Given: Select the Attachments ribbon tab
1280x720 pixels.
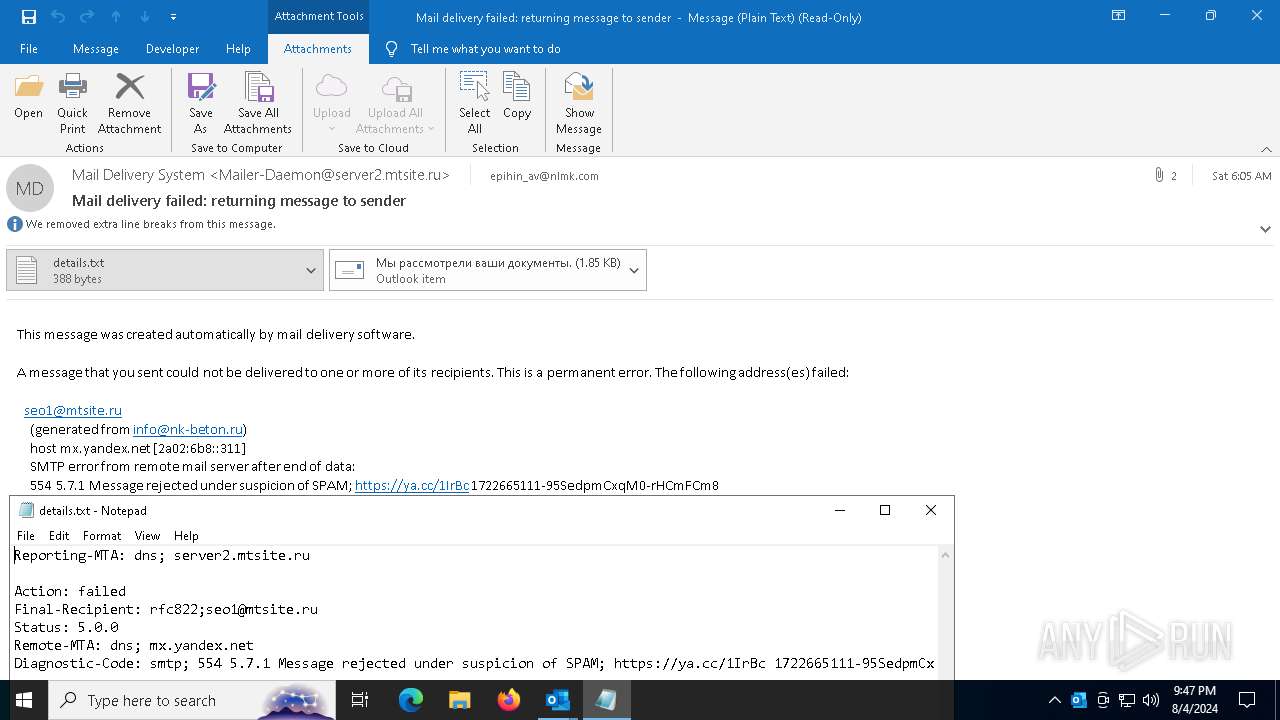Looking at the screenshot, I should (317, 49).
